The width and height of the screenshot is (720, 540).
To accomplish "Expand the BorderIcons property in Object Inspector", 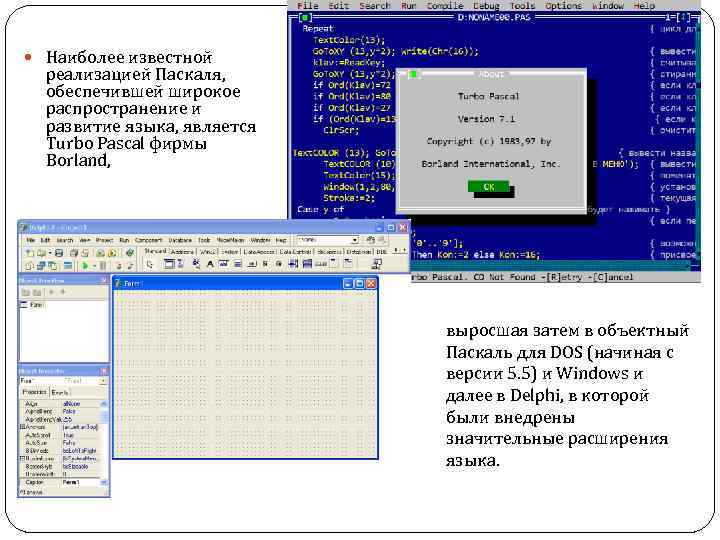I will [x=21, y=459].
